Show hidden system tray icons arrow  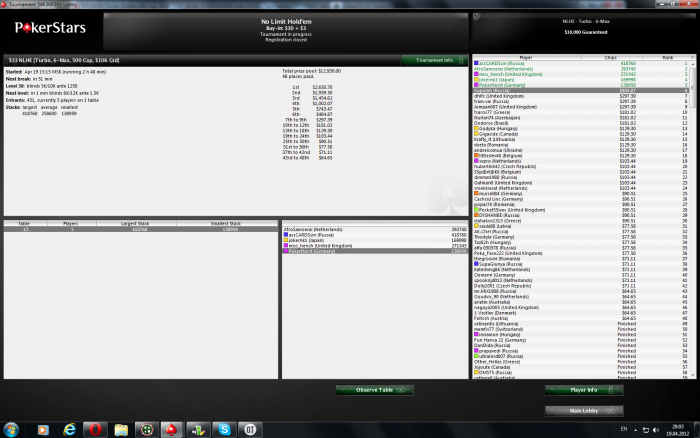635,430
